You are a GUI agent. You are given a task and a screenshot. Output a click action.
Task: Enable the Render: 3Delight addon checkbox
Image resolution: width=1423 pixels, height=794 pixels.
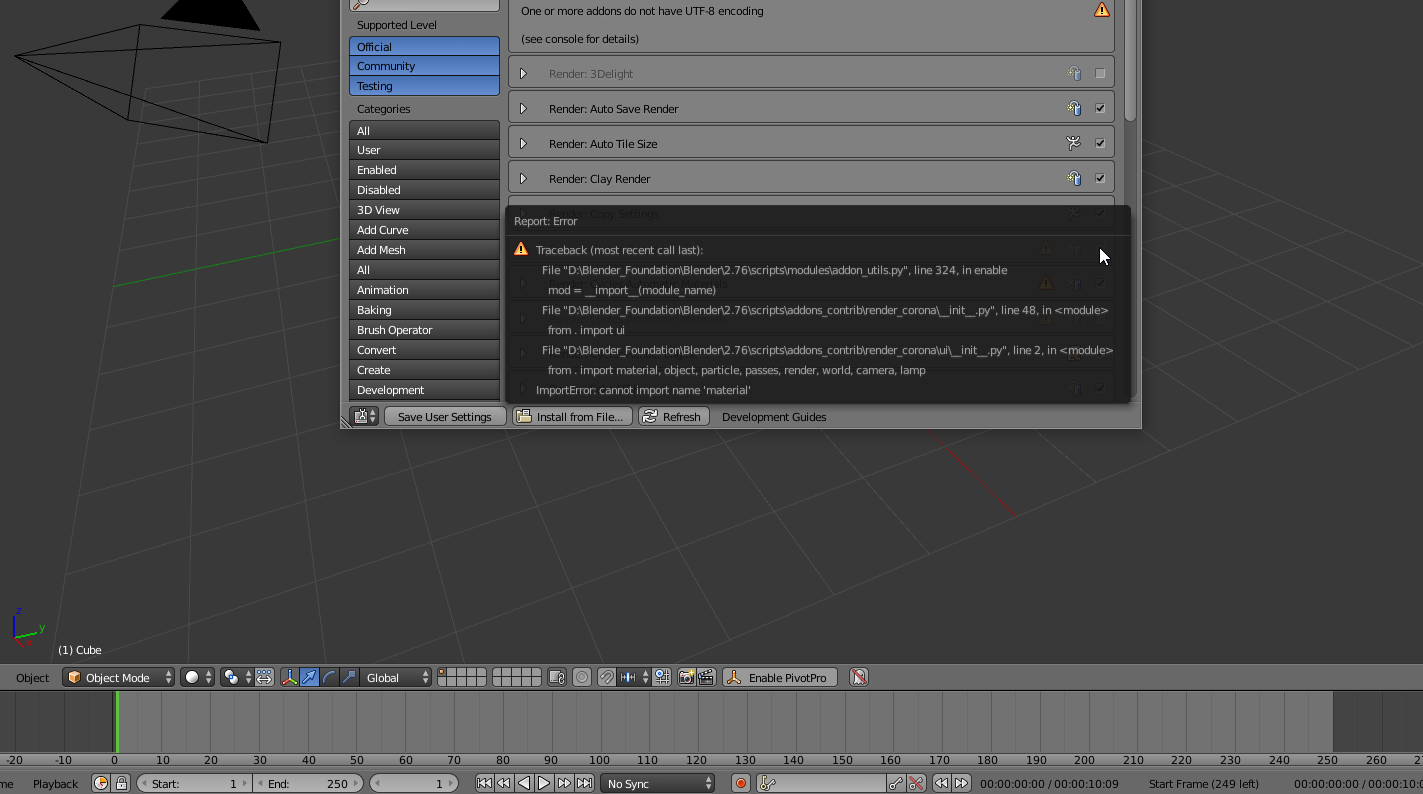1100,73
